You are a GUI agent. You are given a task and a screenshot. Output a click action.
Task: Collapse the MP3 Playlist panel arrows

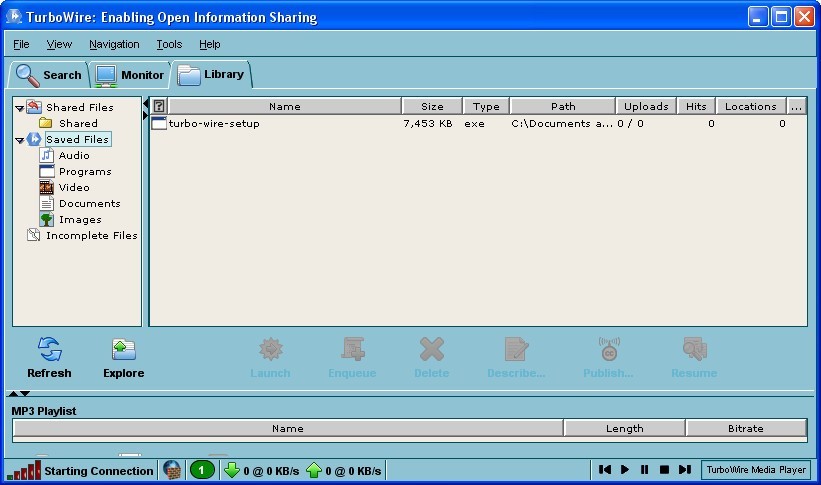pos(19,394)
